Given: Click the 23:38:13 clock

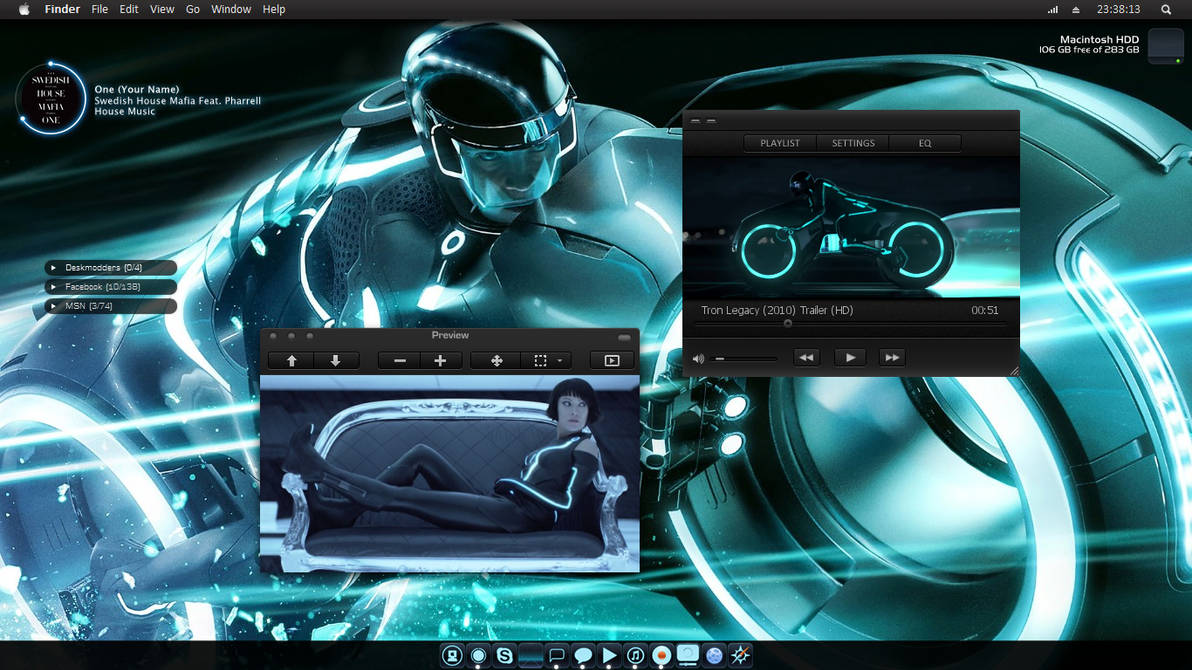Looking at the screenshot, I should point(1118,9).
